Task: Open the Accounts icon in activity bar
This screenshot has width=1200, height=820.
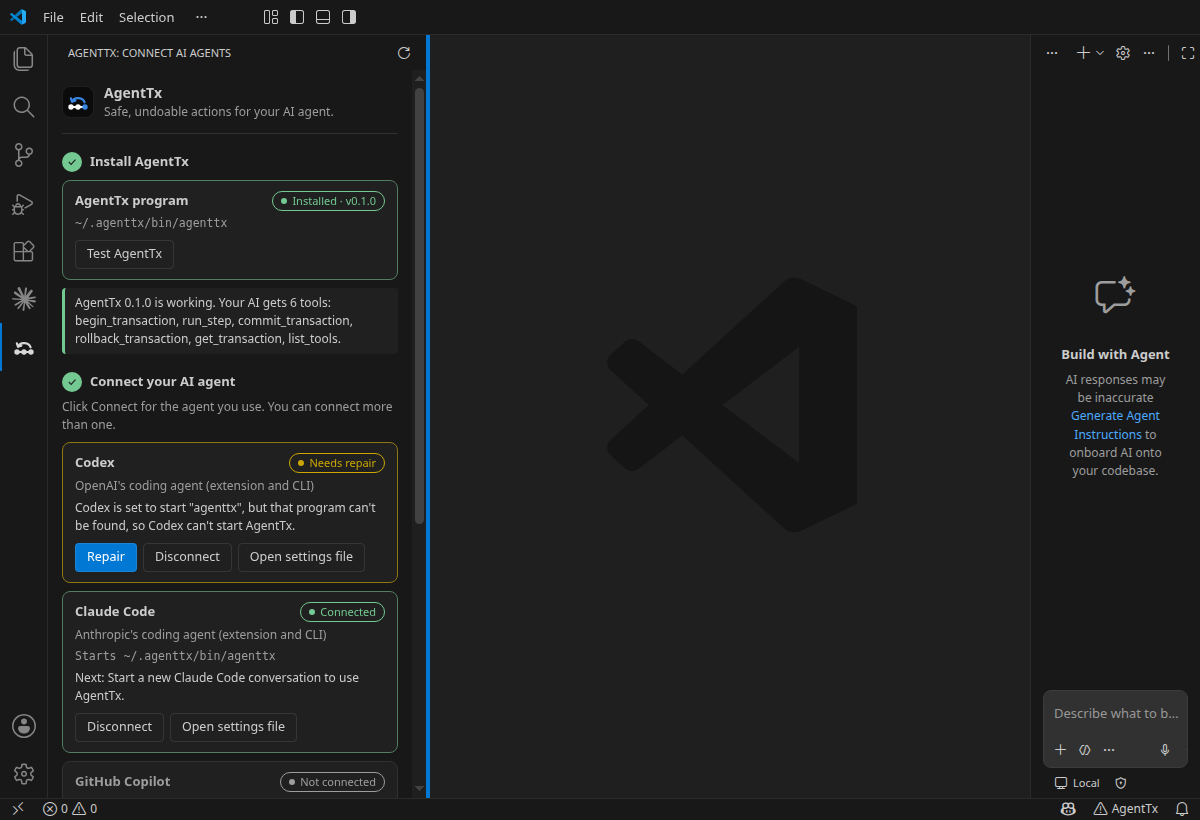Action: 24,726
